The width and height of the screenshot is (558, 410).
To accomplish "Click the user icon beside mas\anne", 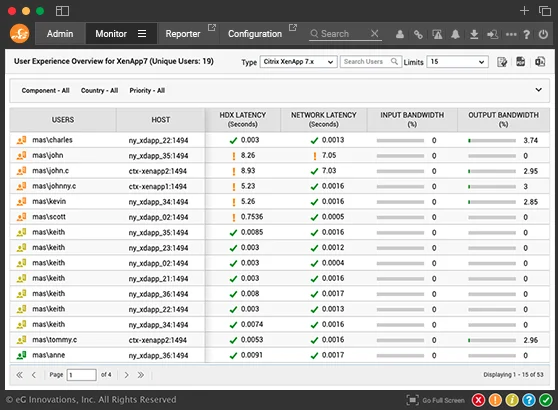I will click(x=21, y=355).
